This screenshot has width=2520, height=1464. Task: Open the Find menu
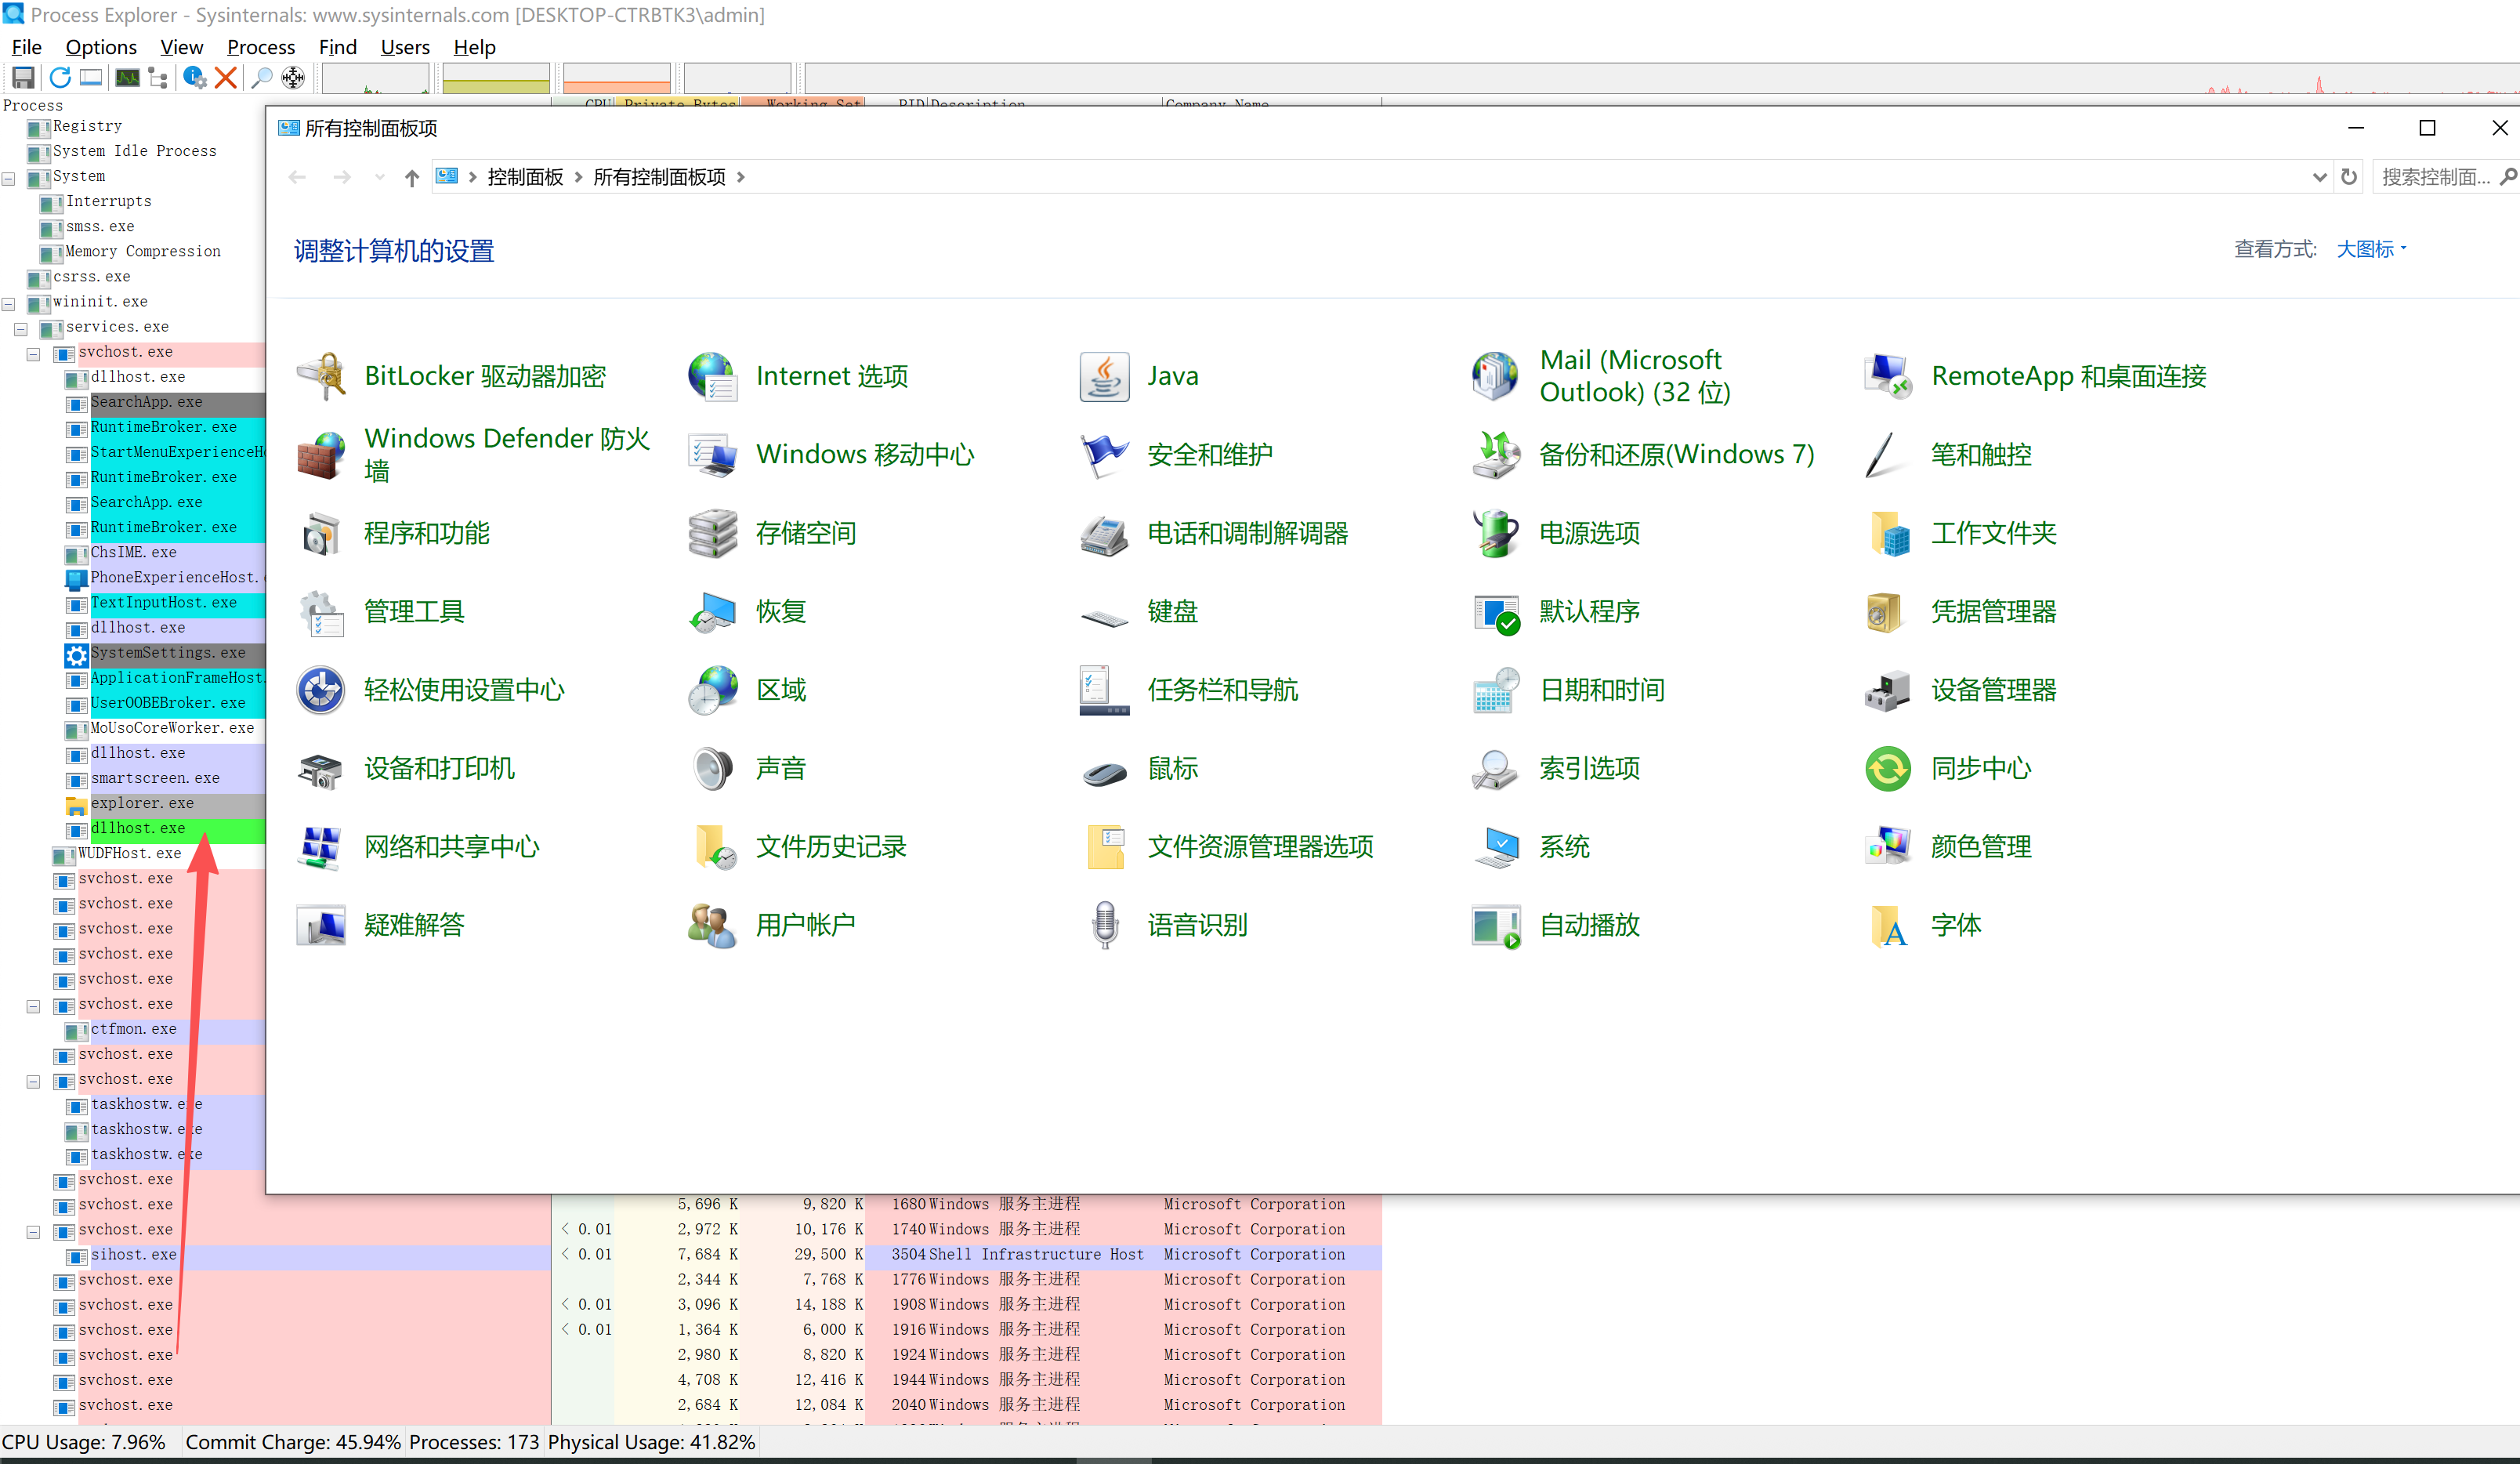click(337, 47)
